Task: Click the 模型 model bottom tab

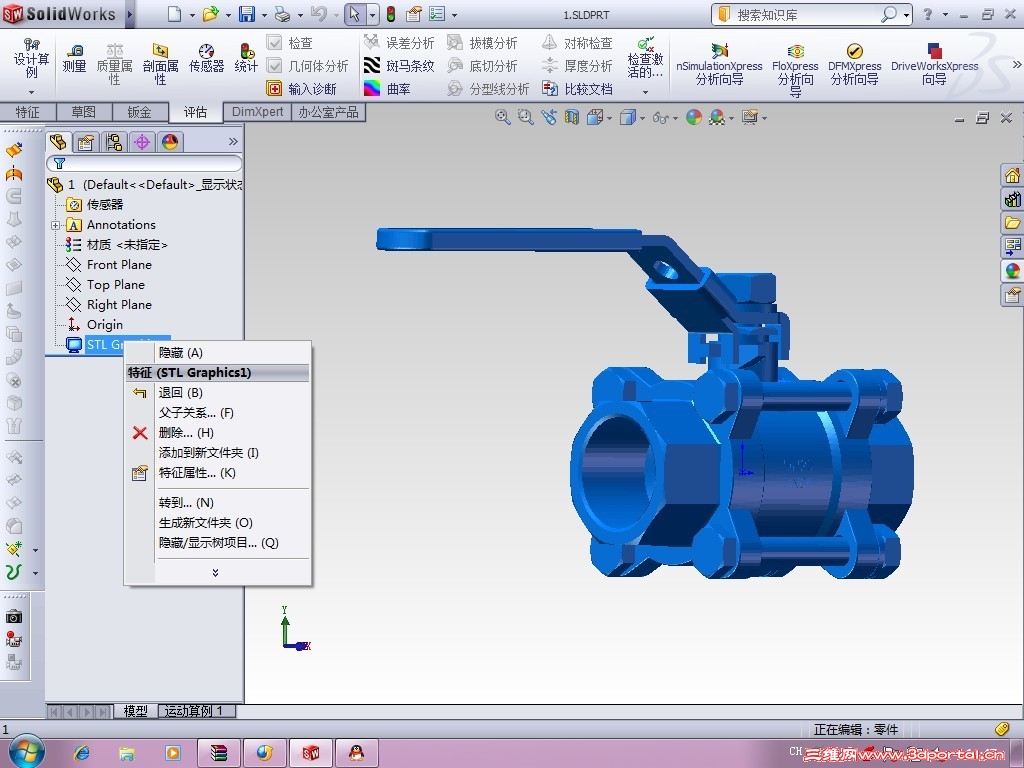Action: point(136,711)
